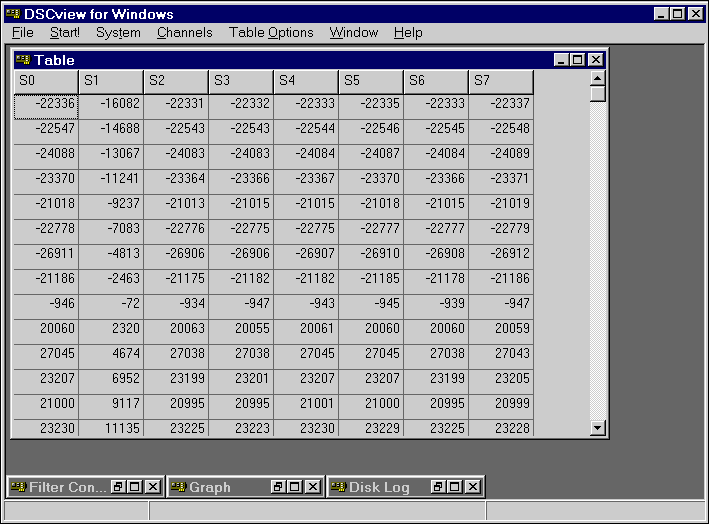Select the cell with value -72
Viewport: 709px width, 524px height.
[x=111, y=307]
